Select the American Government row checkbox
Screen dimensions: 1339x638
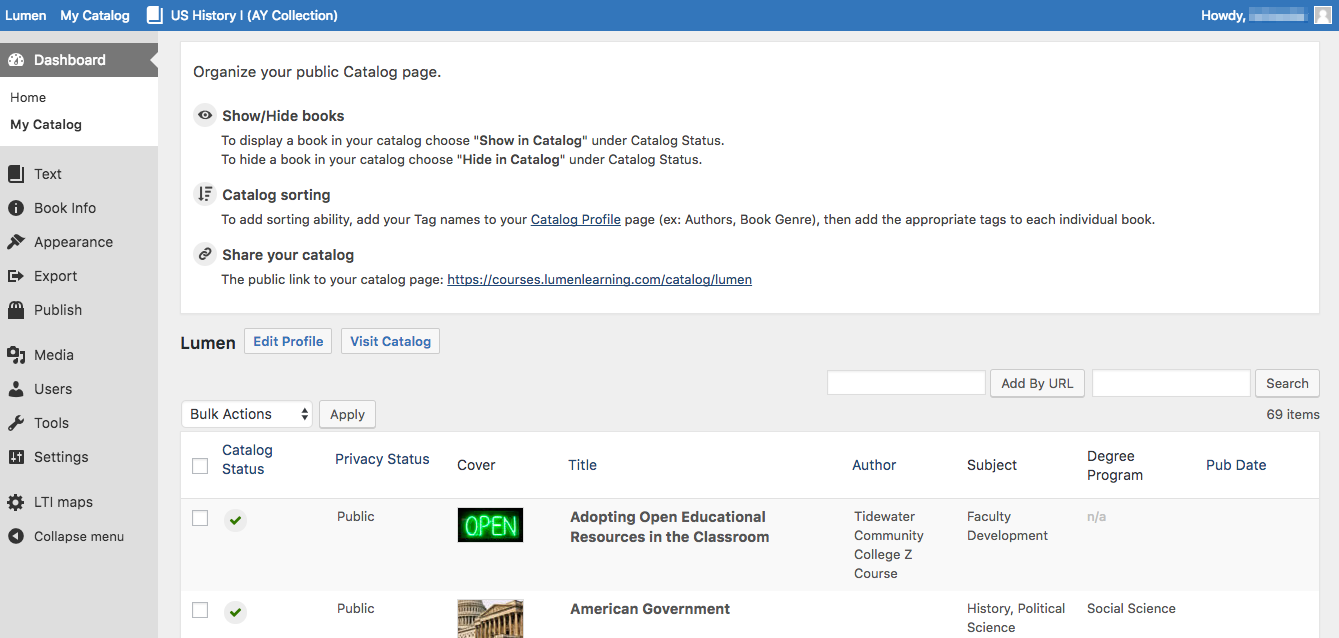click(200, 610)
